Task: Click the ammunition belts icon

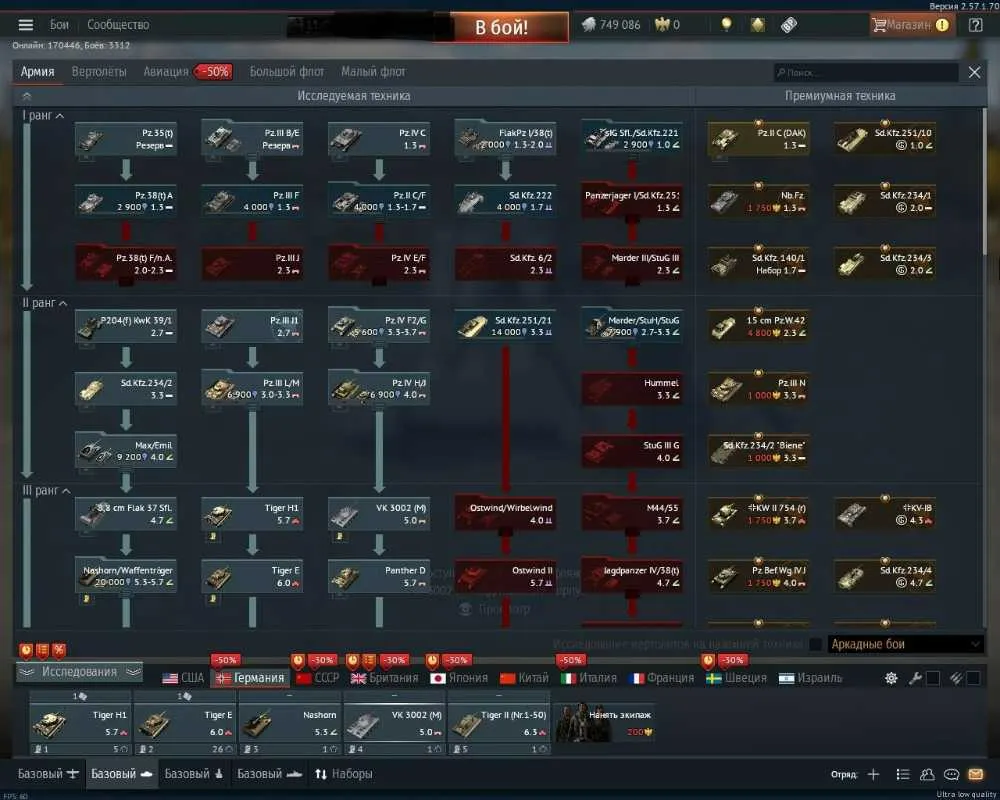Action: [956, 678]
